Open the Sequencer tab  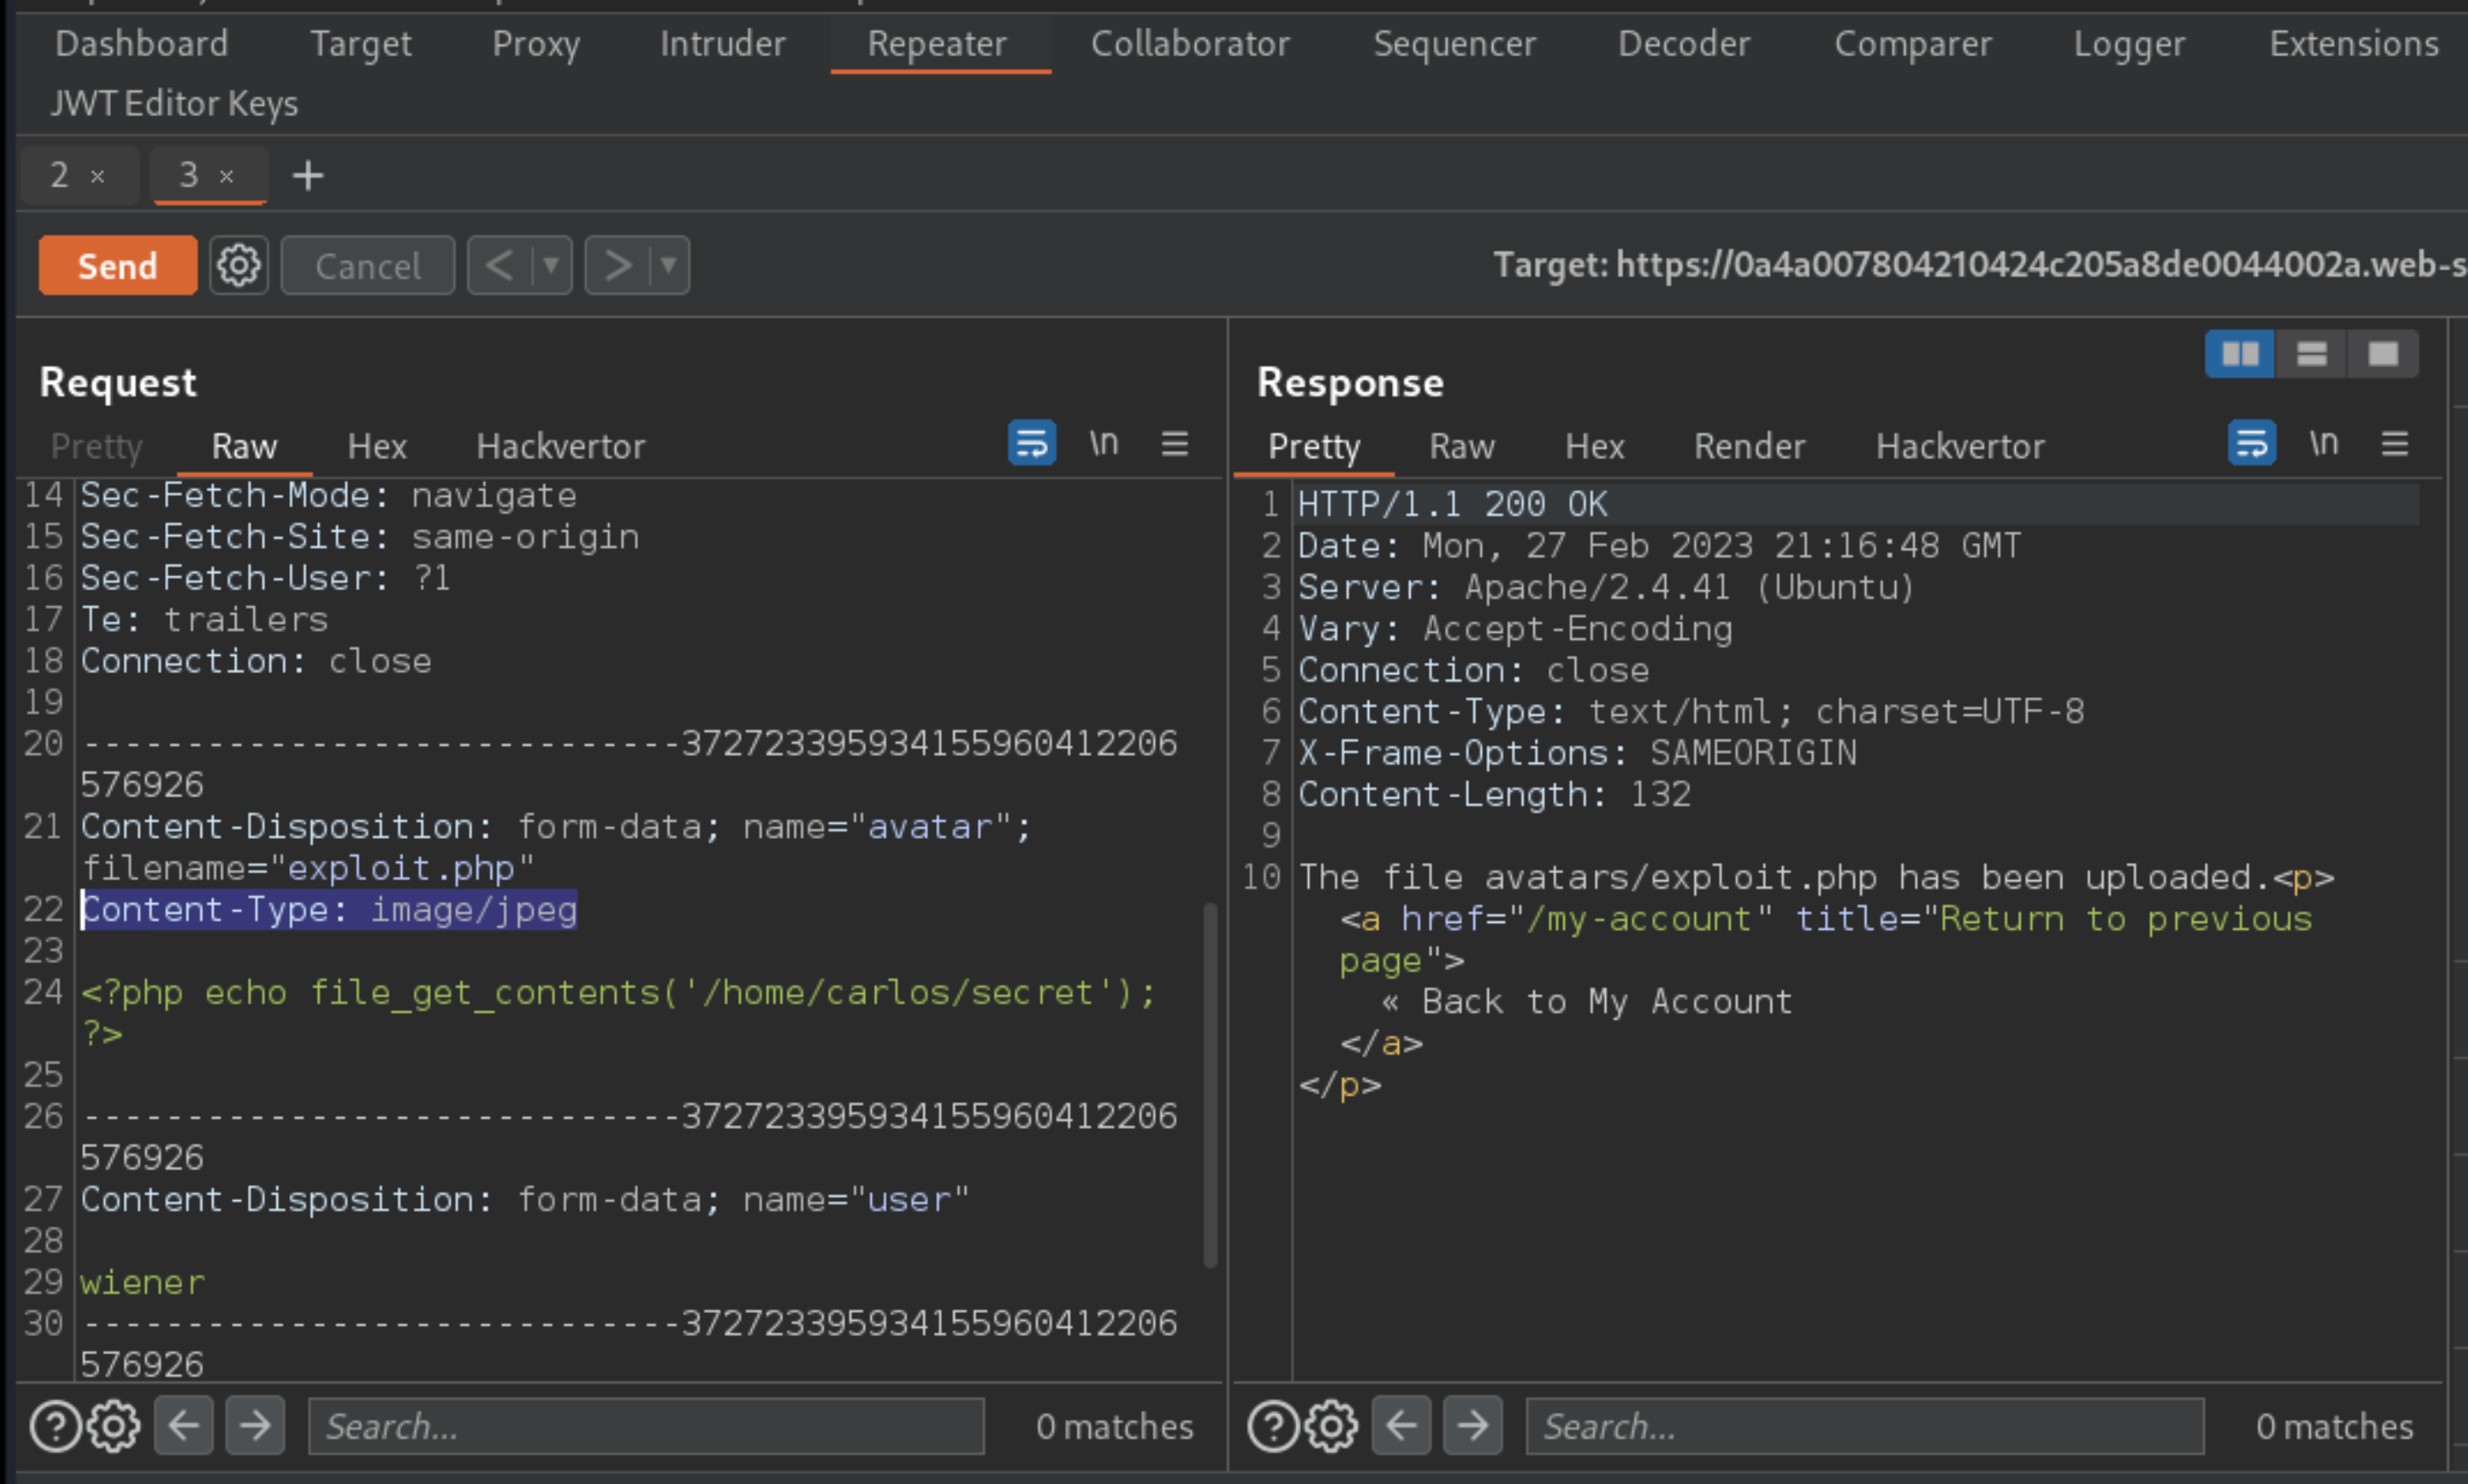(x=1454, y=44)
